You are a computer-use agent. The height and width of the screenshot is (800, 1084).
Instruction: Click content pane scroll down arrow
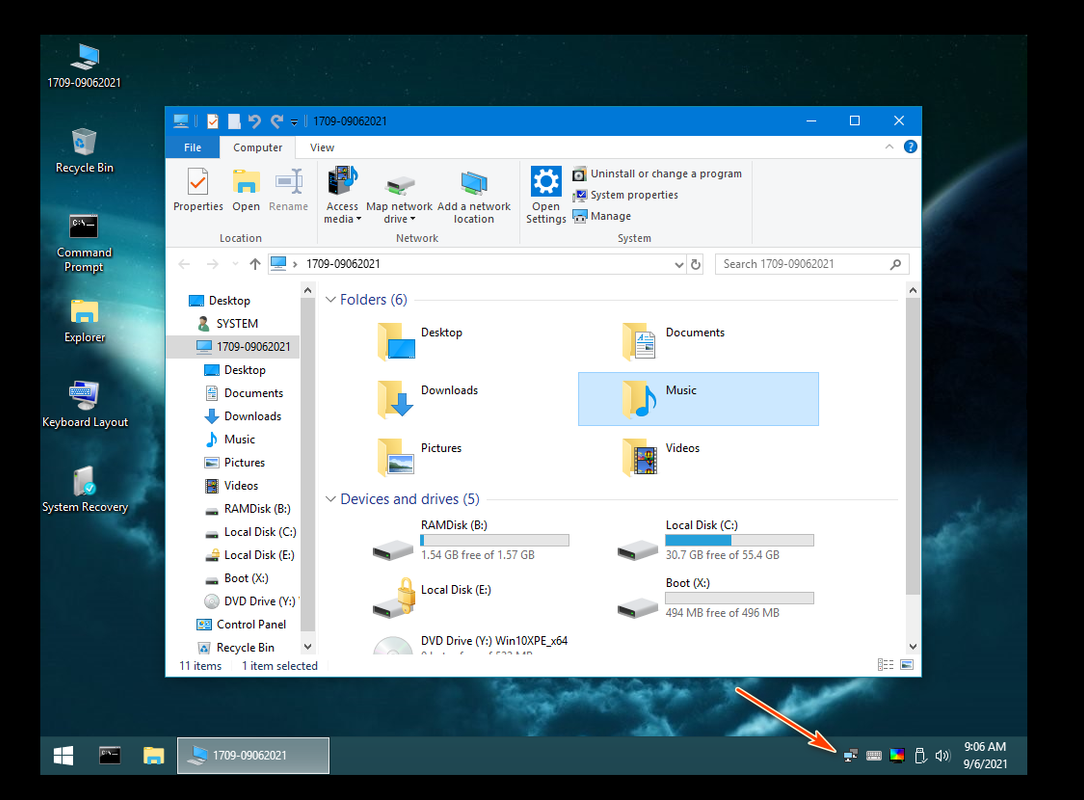pyautogui.click(x=913, y=646)
